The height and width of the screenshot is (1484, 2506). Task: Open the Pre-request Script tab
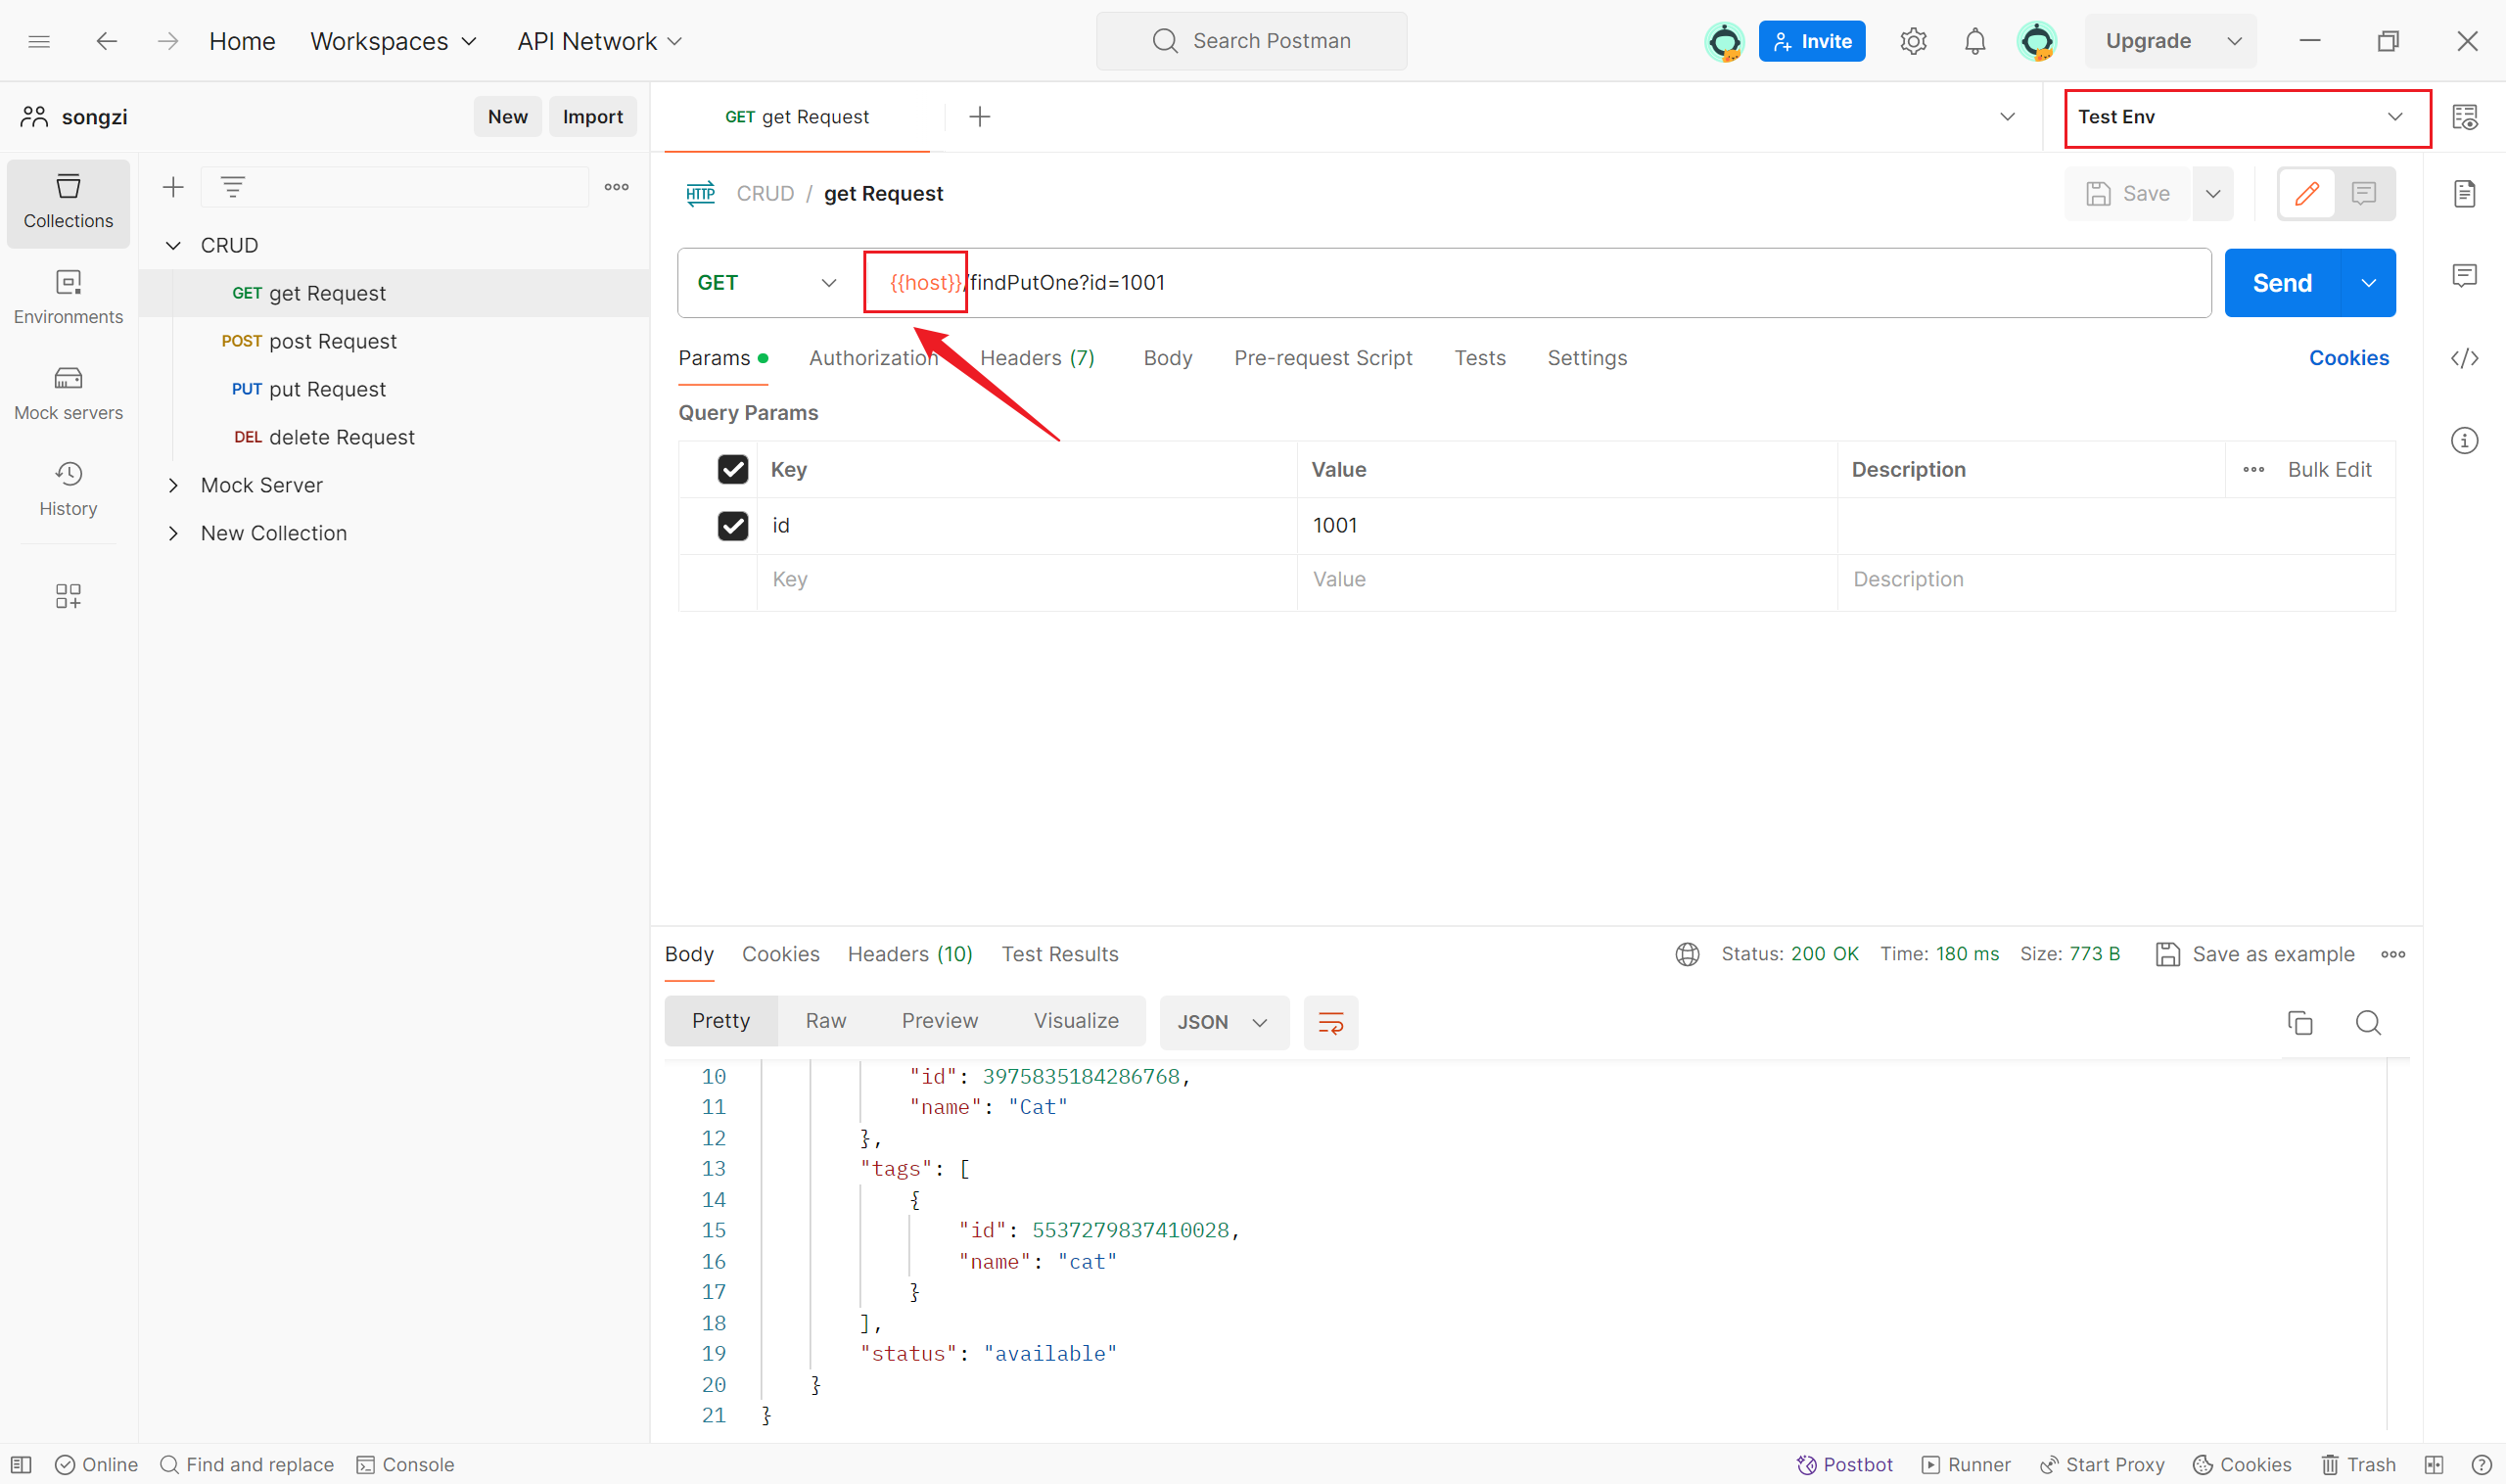pyautogui.click(x=1322, y=358)
